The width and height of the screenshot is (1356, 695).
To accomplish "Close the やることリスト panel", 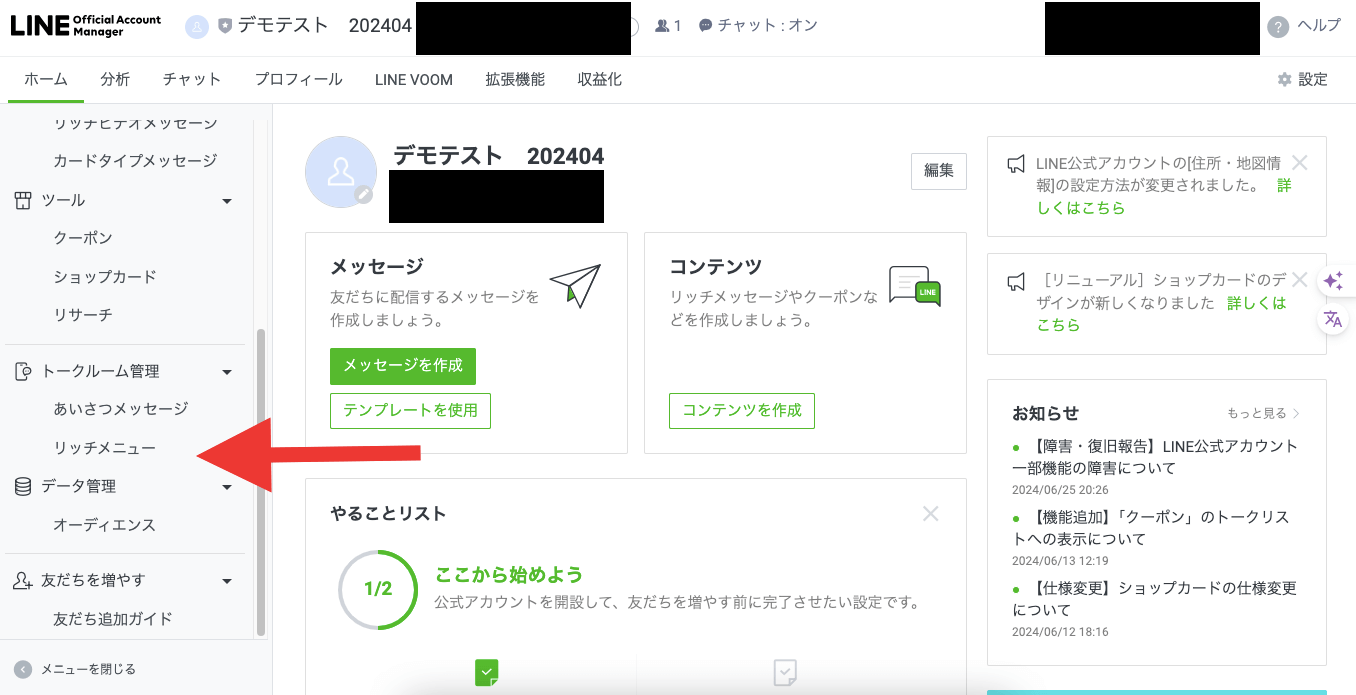I will [931, 514].
